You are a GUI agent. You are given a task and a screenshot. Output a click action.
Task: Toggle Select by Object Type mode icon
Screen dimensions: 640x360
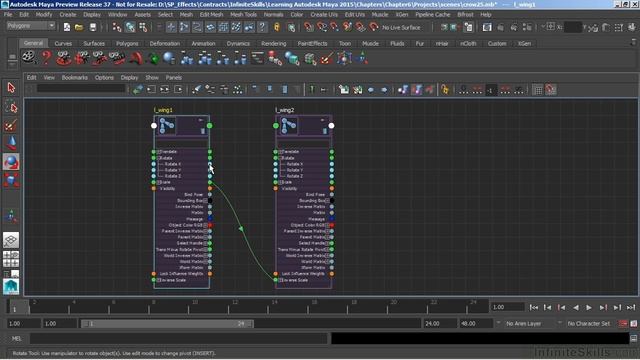130,27
